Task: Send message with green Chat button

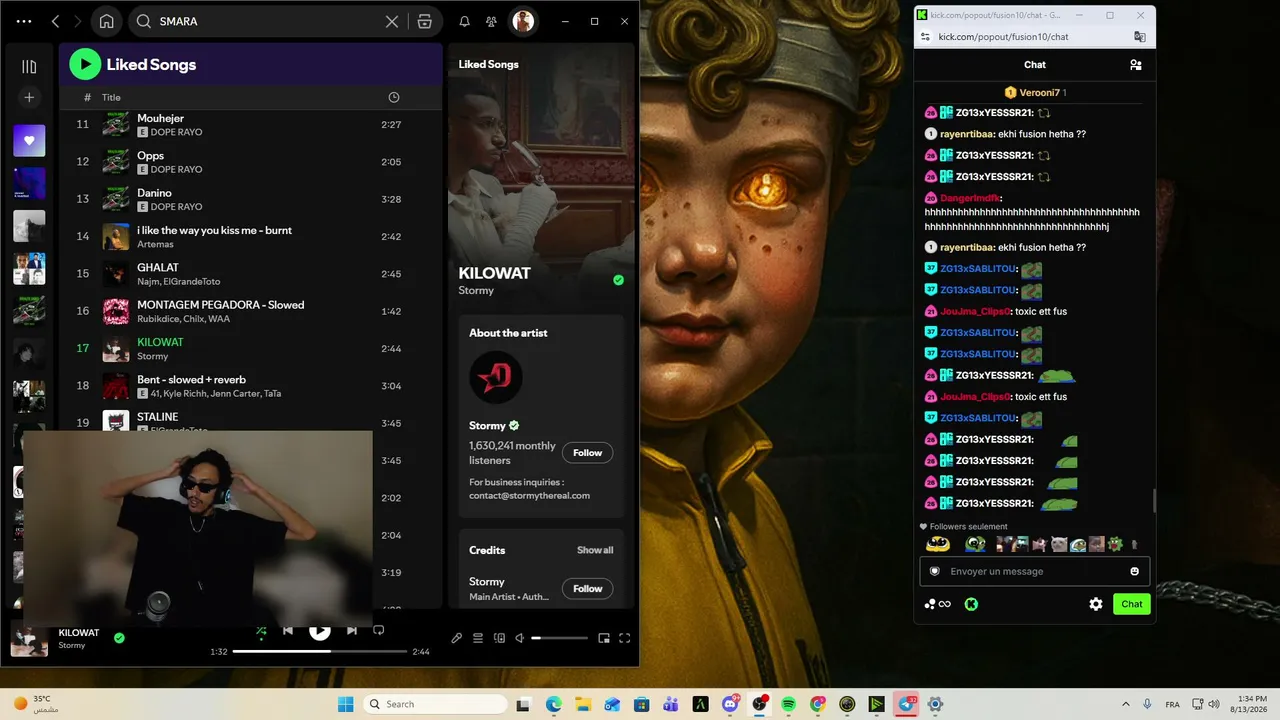Action: coord(1132,604)
